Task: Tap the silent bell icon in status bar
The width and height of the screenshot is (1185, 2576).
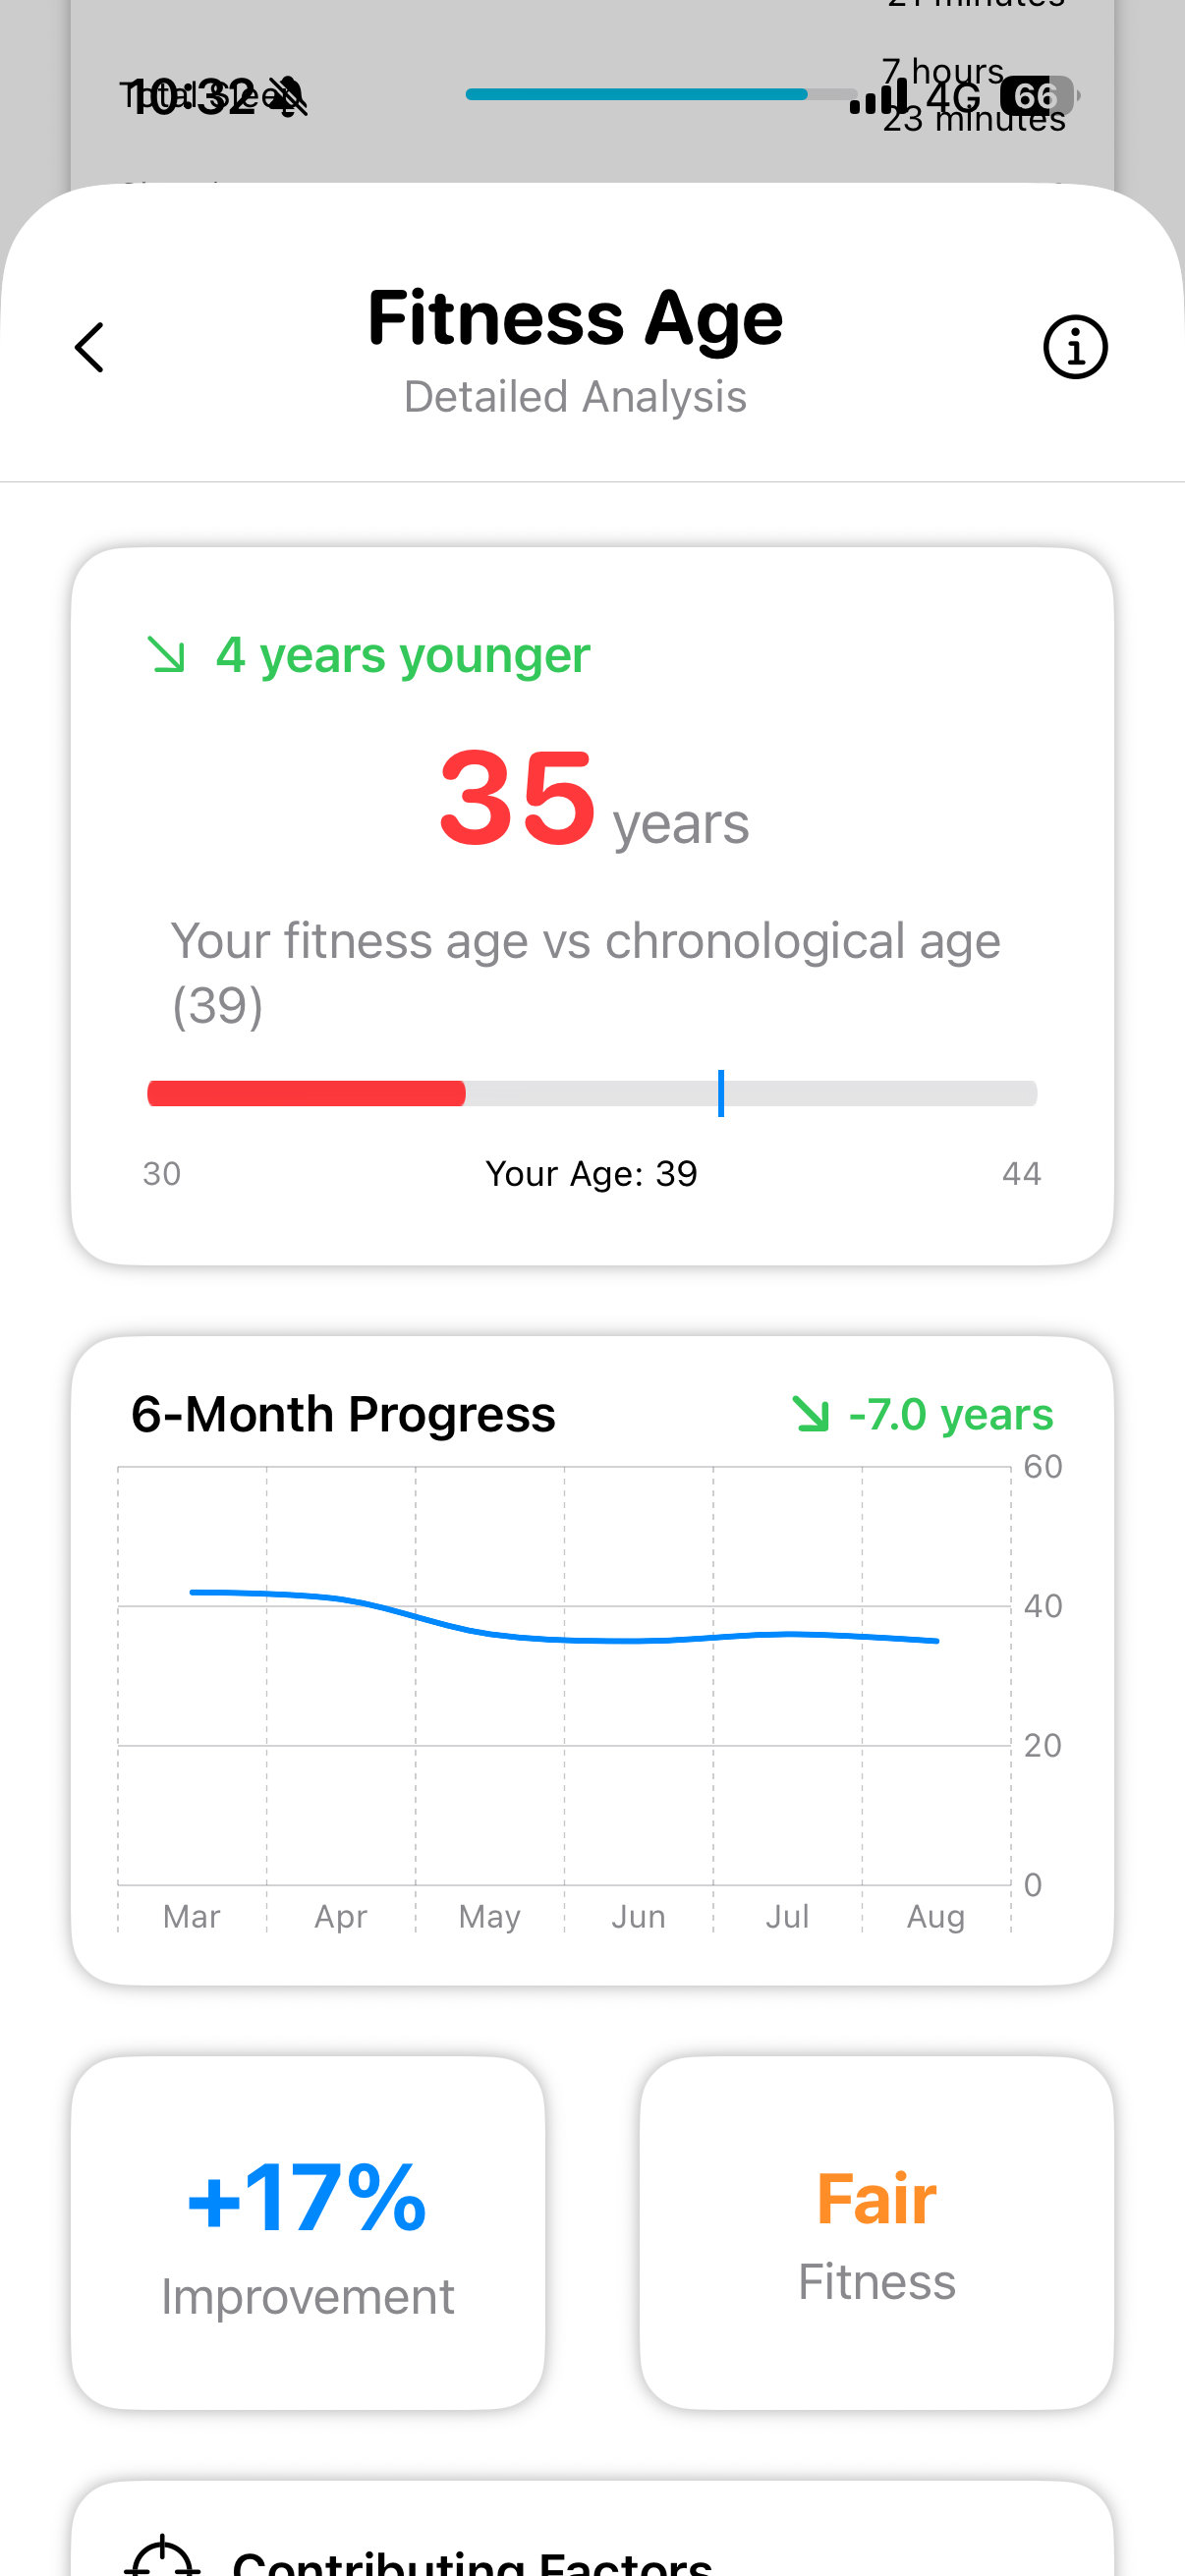Action: (x=288, y=97)
